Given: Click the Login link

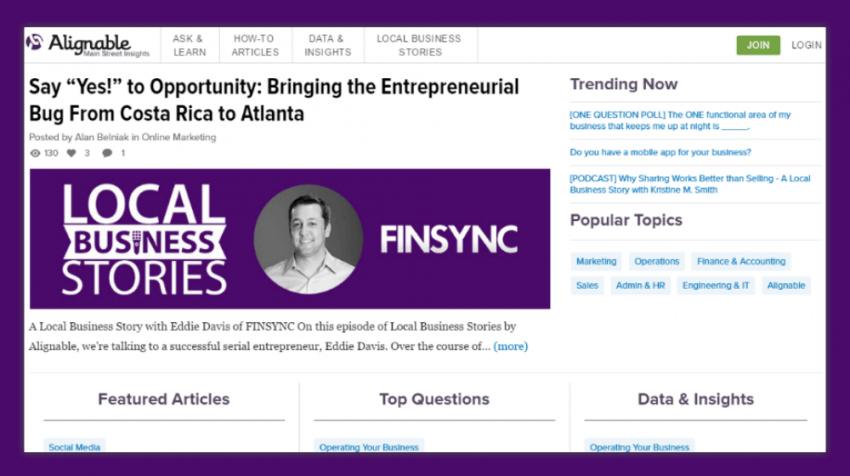Looking at the screenshot, I should coord(806,45).
